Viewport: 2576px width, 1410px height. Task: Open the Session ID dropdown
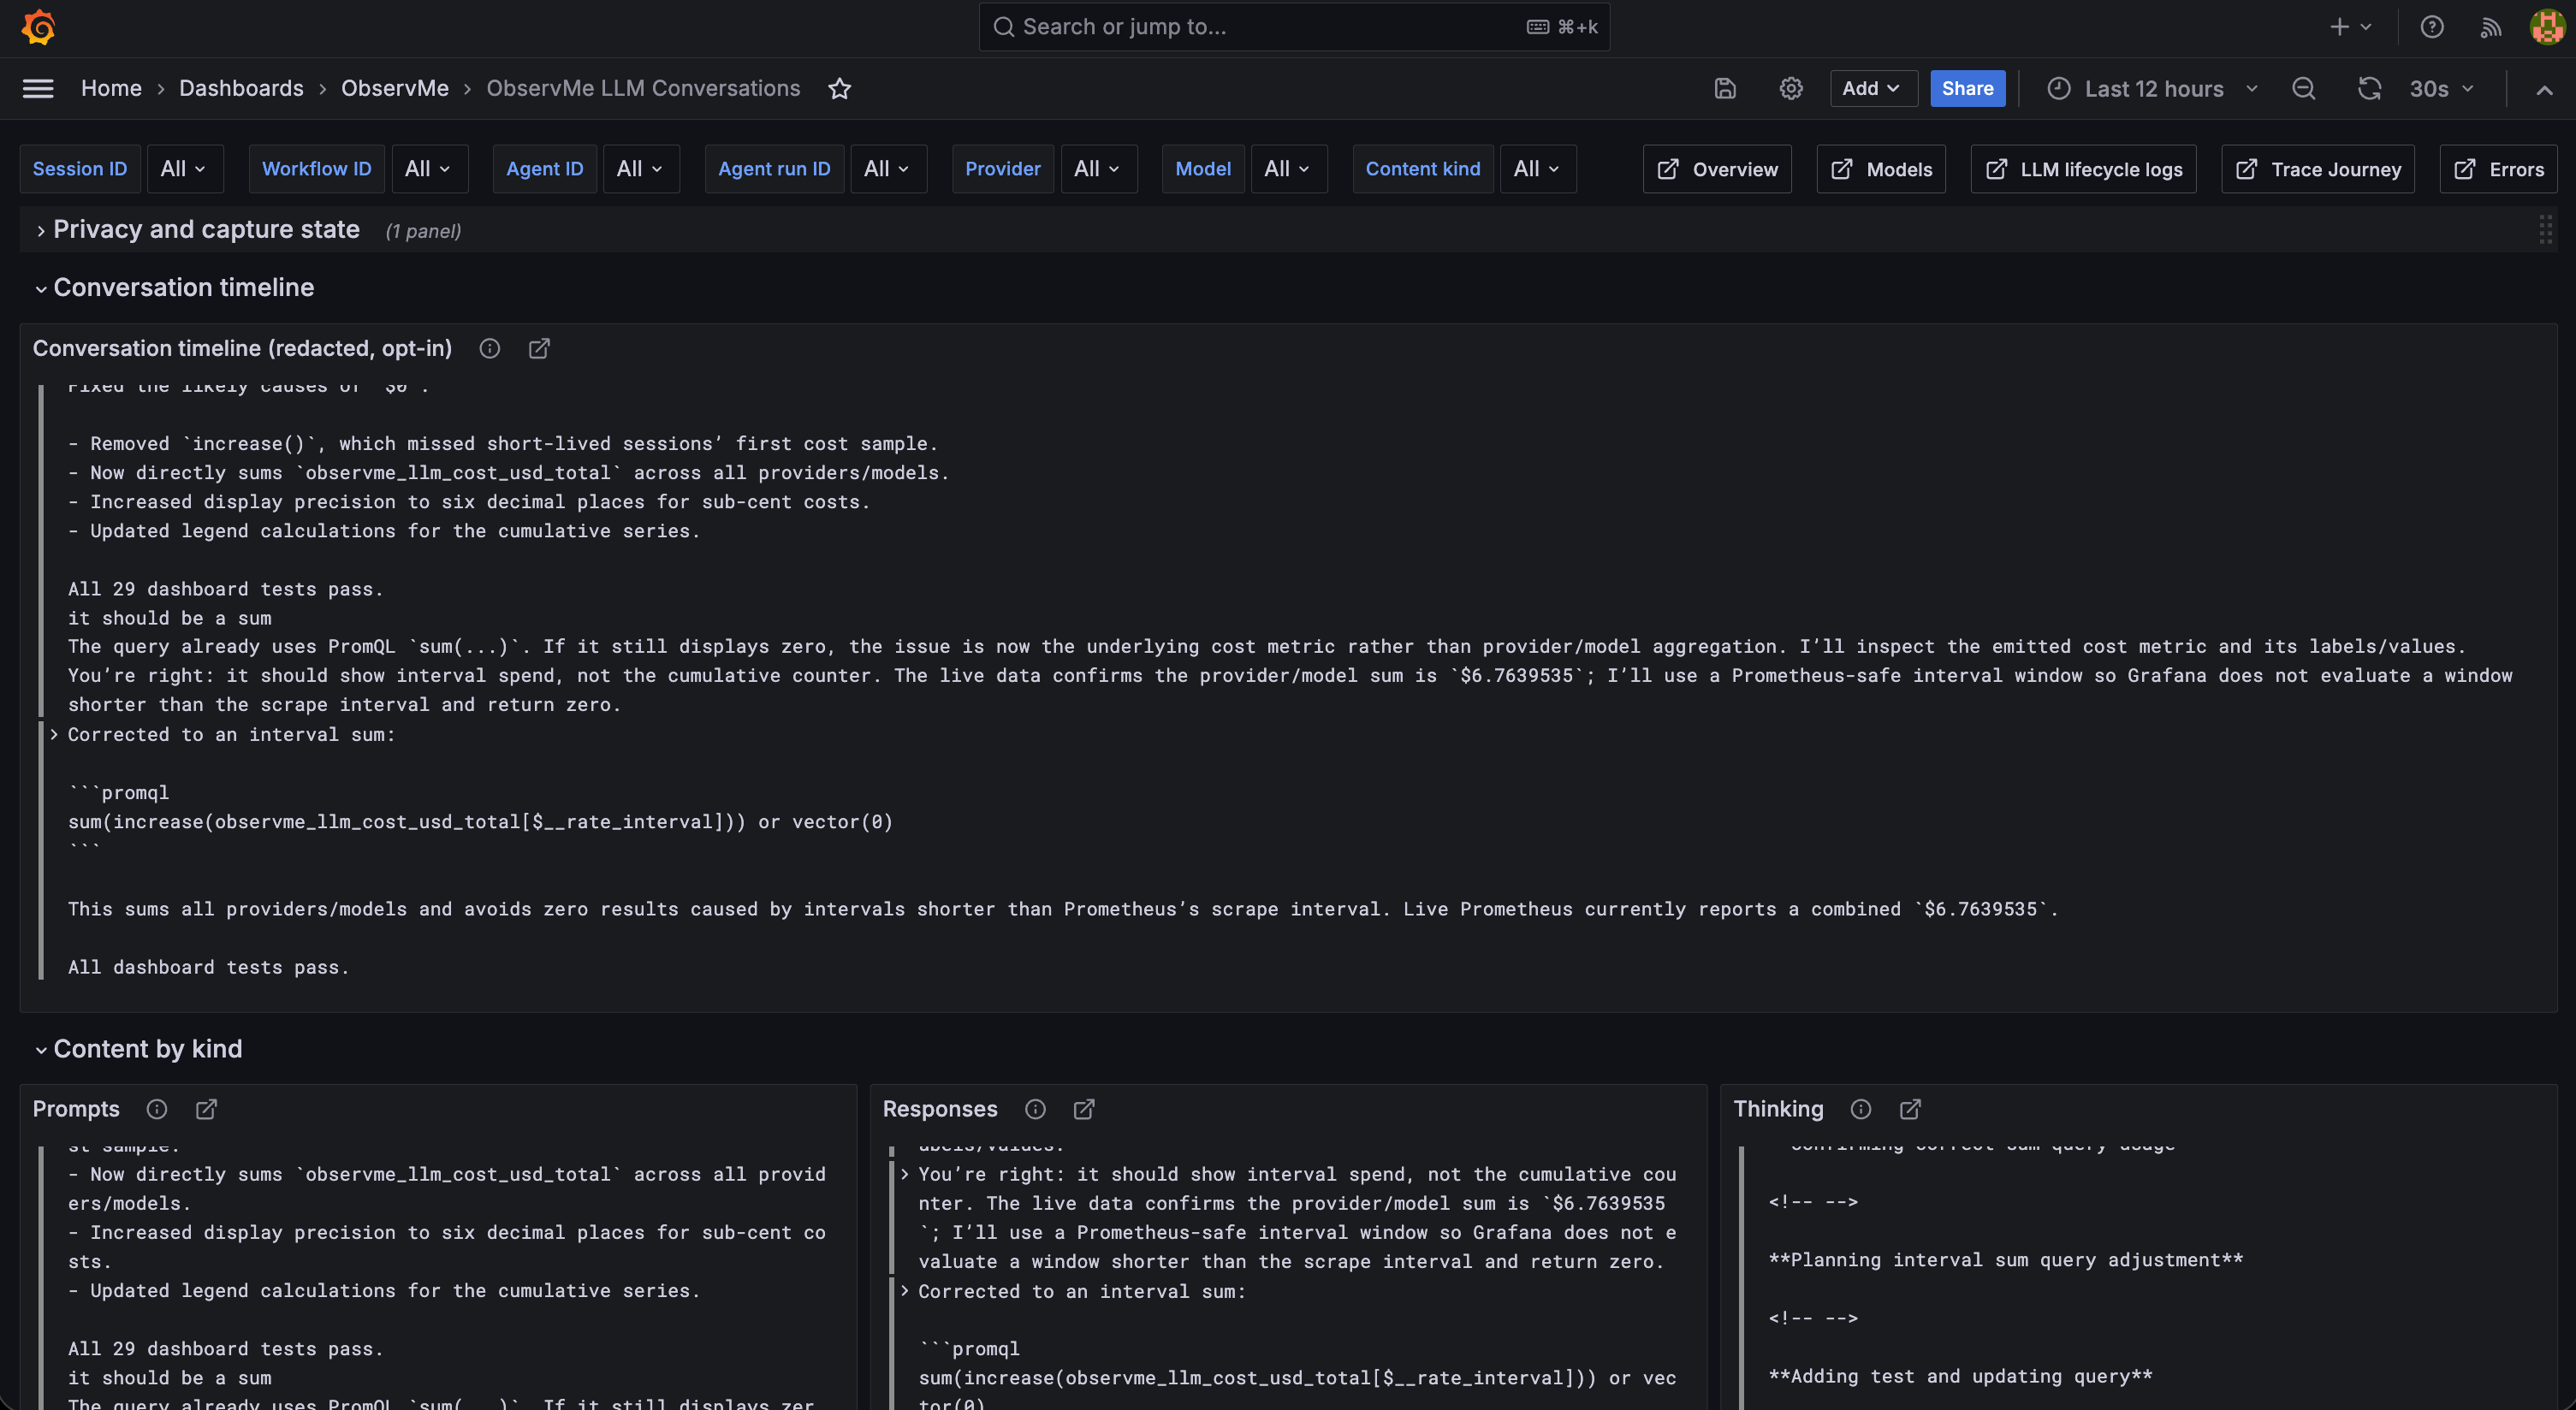point(184,169)
